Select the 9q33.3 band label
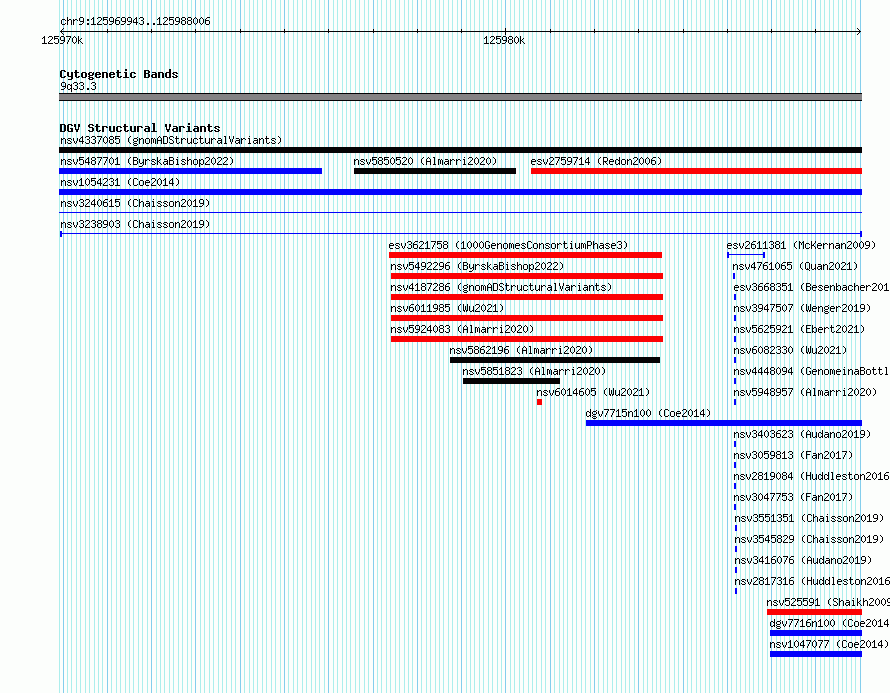 (x=78, y=86)
